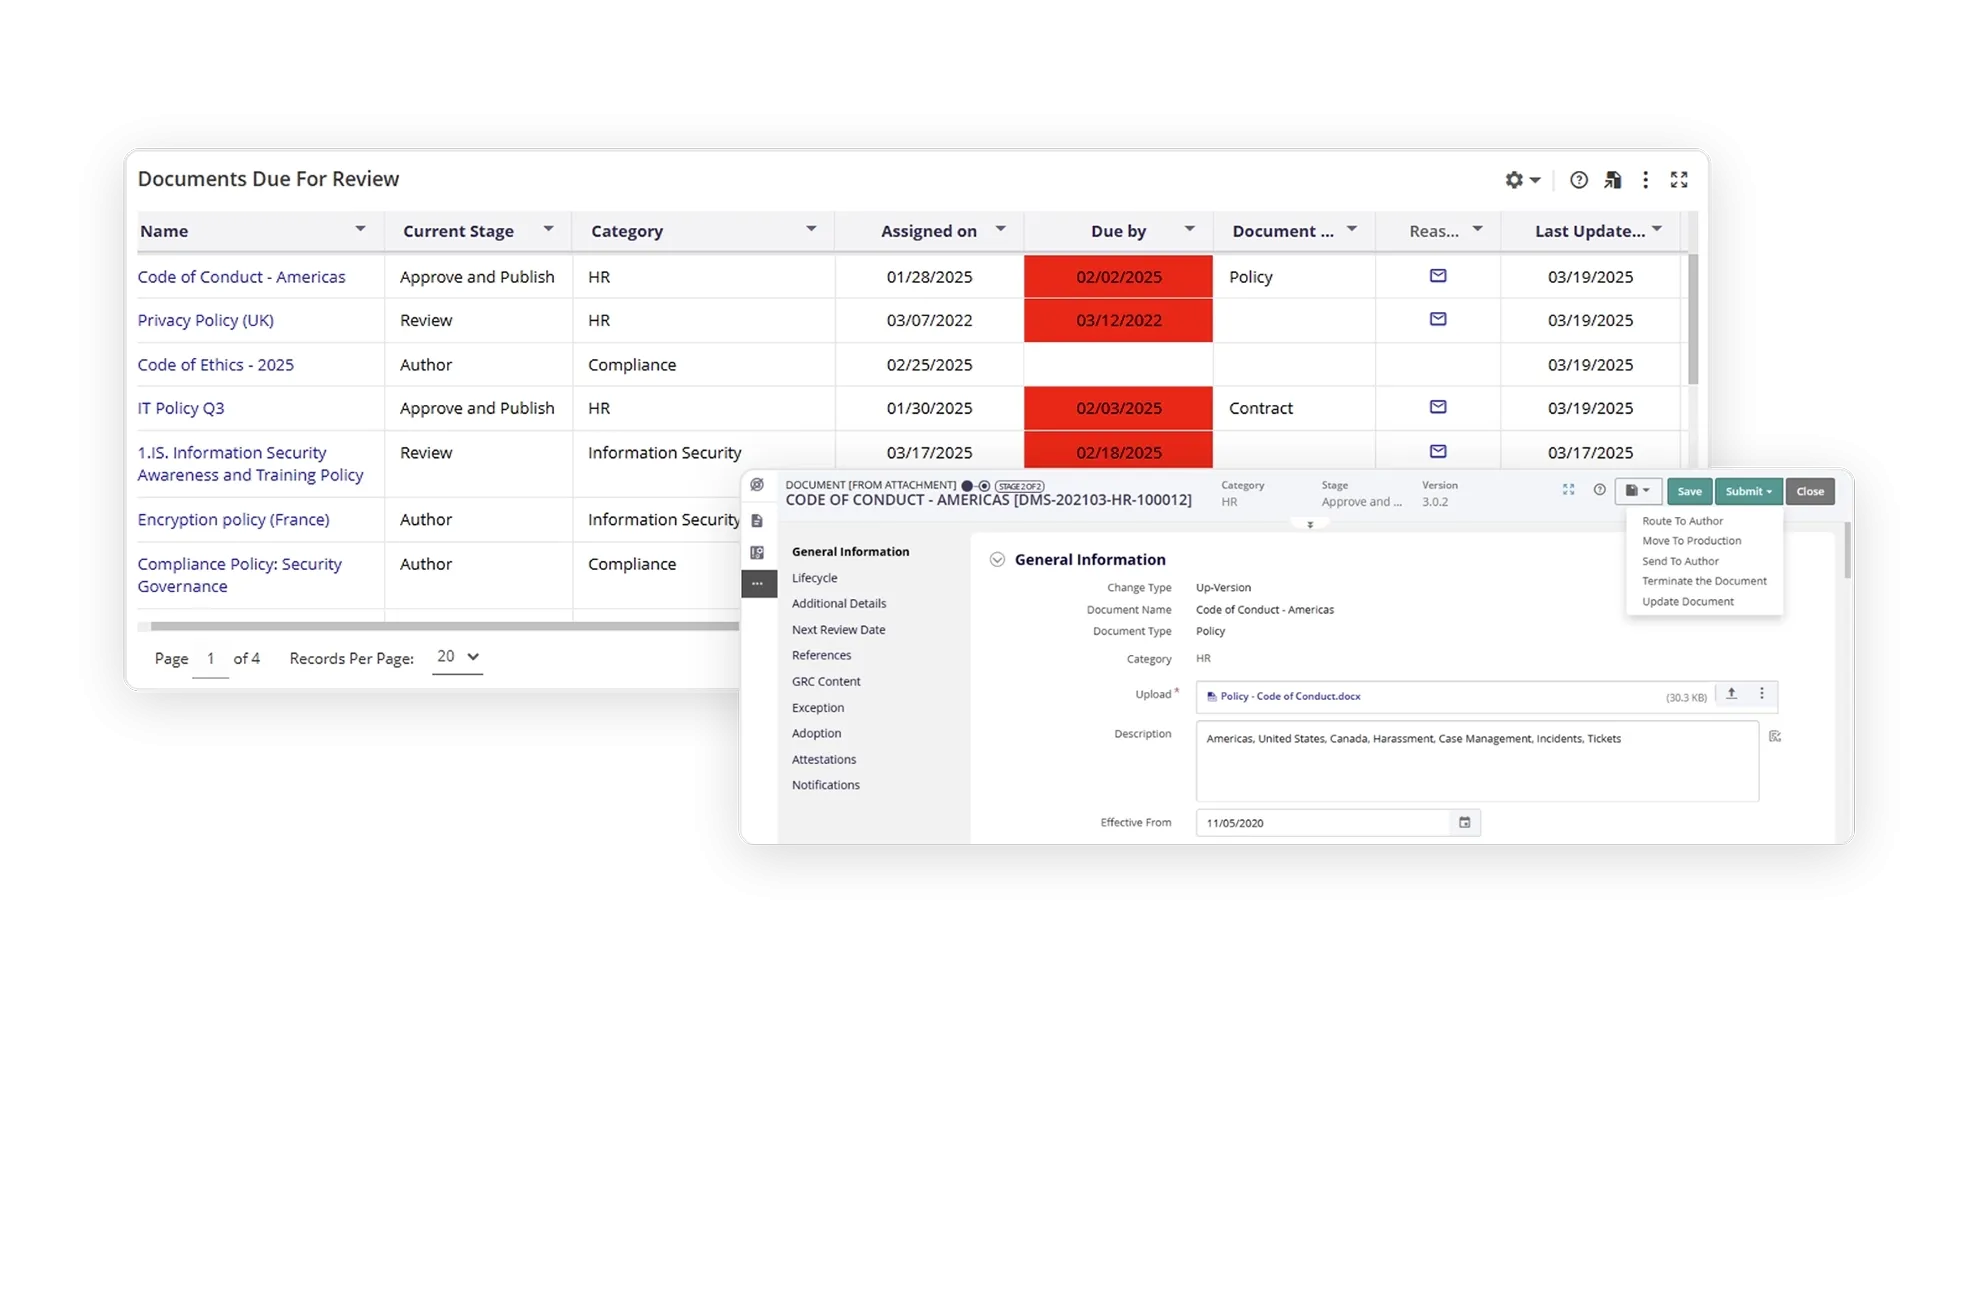Click the red 02/03/2025 due date cell
This screenshot has width=1975, height=1313.
tap(1118, 408)
